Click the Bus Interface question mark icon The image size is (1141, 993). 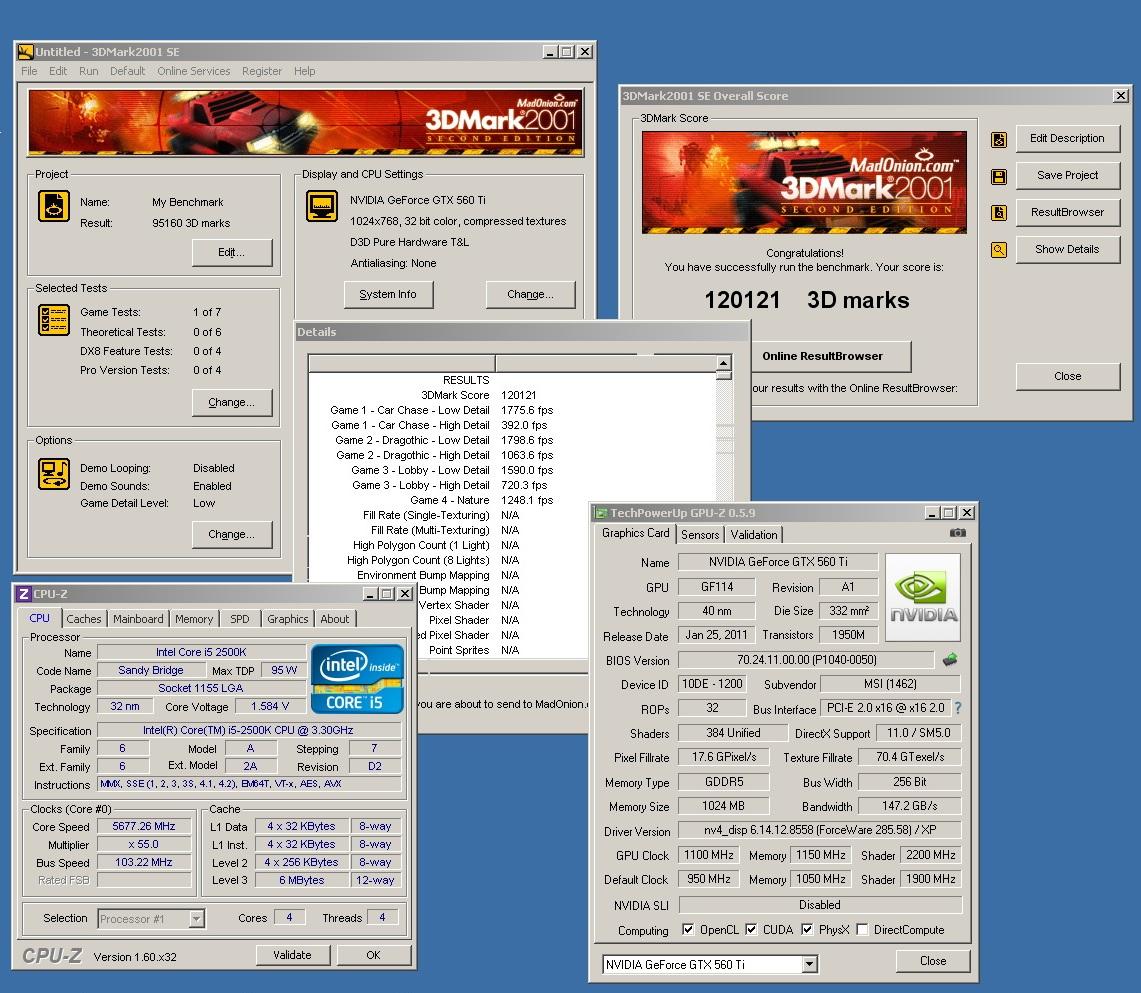tap(958, 708)
